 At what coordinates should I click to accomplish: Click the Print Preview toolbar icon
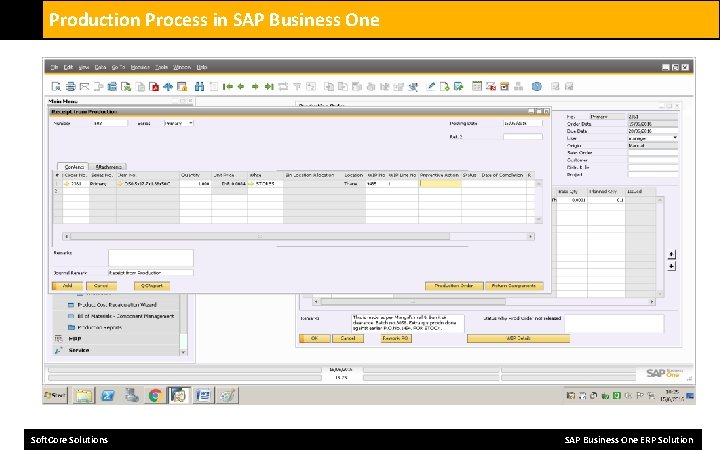coord(56,86)
